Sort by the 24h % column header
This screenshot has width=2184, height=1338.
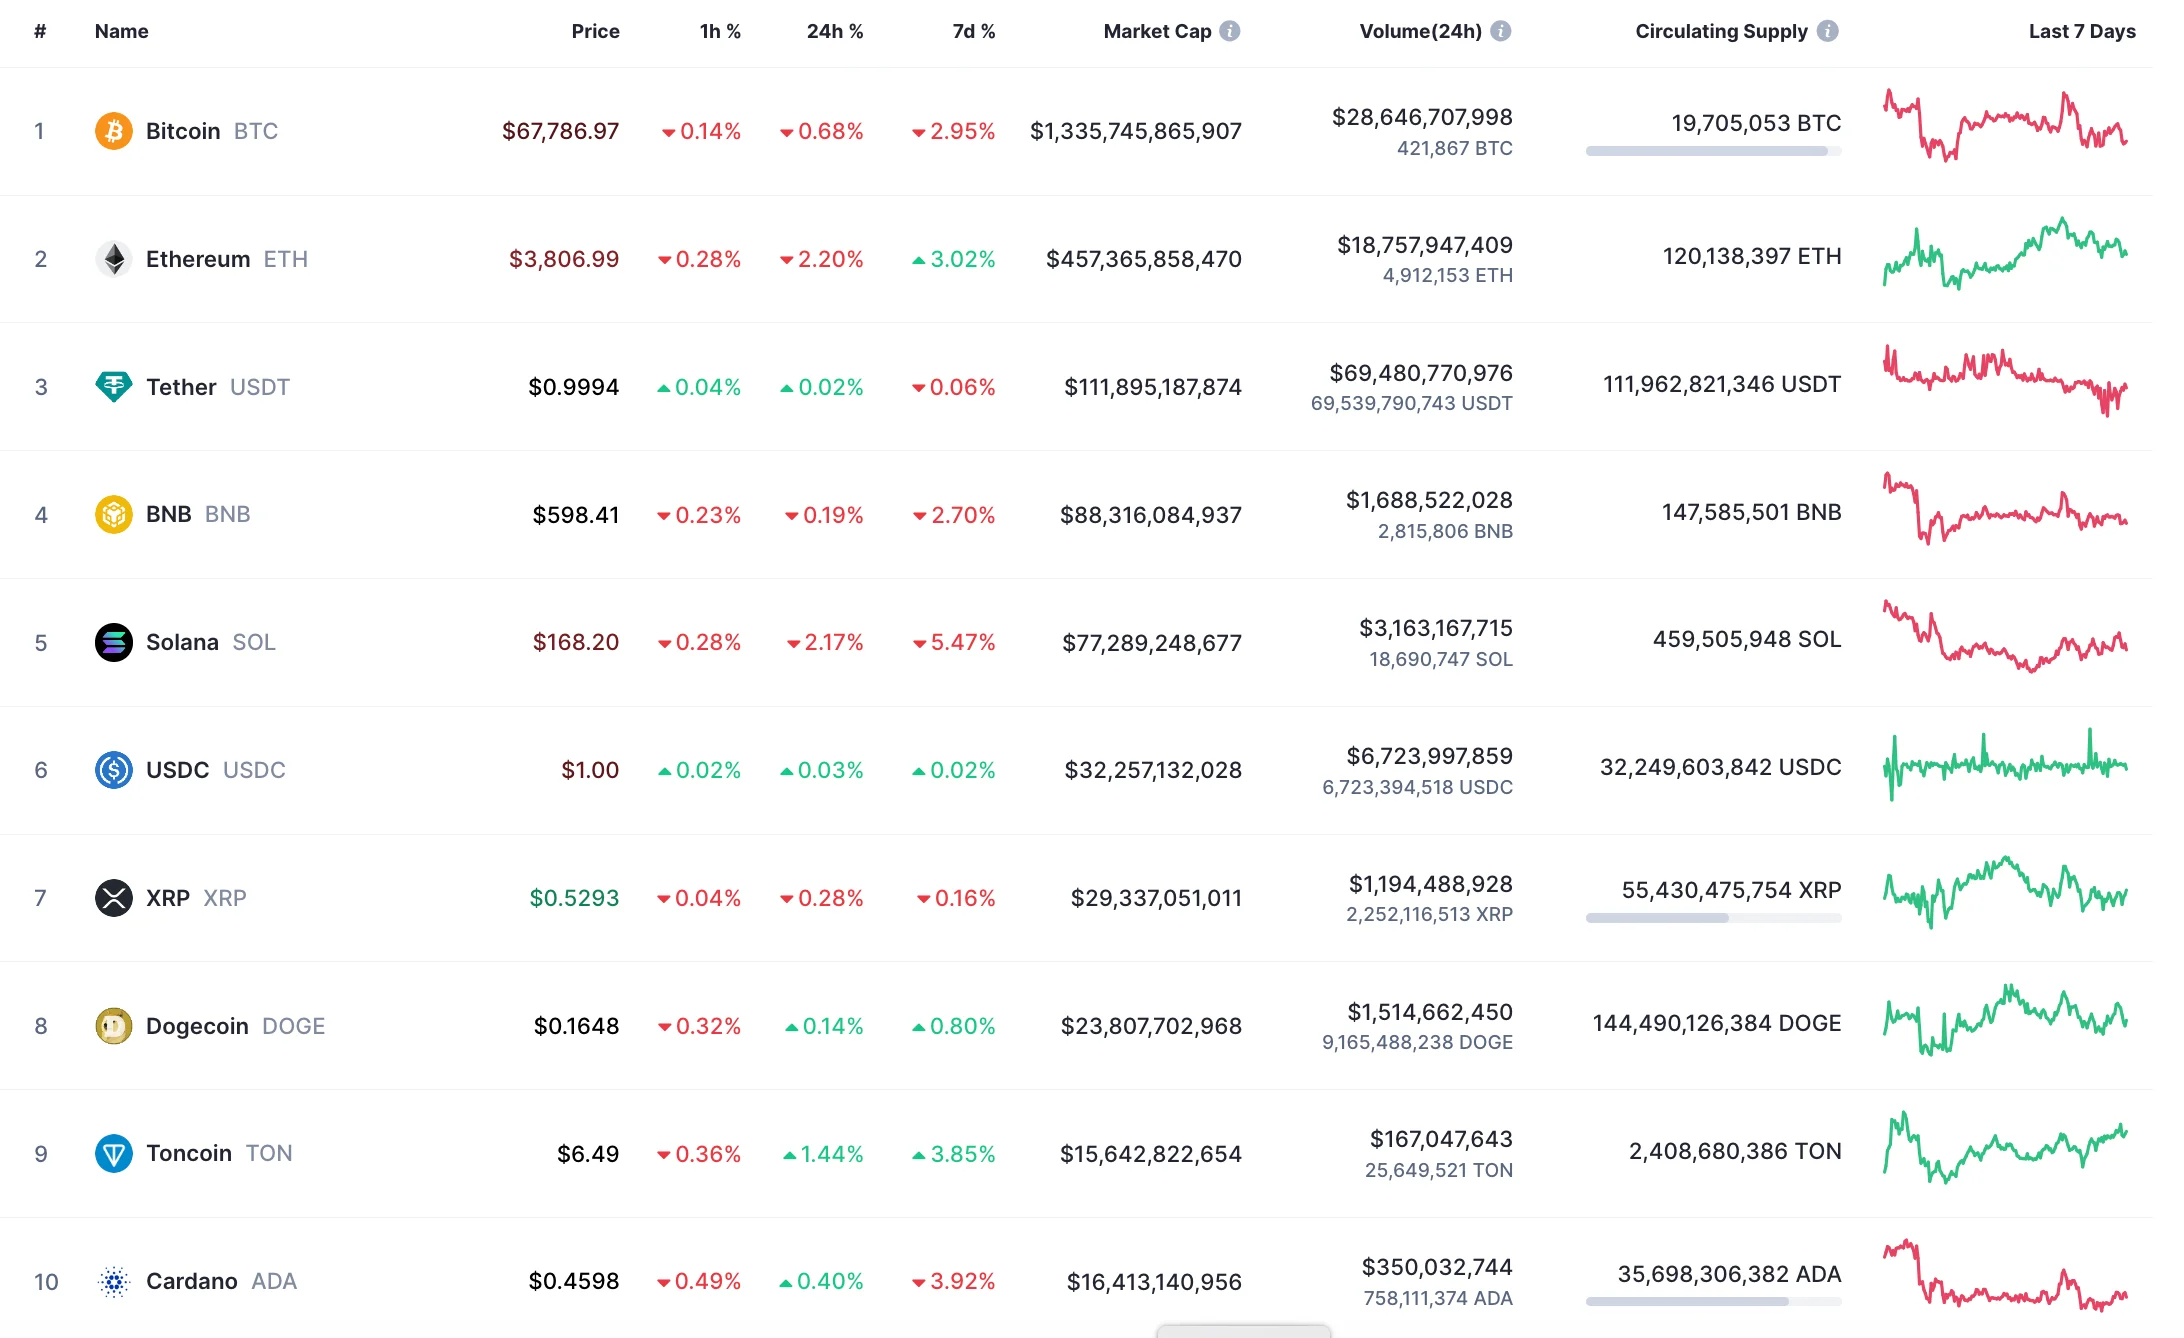coord(834,31)
